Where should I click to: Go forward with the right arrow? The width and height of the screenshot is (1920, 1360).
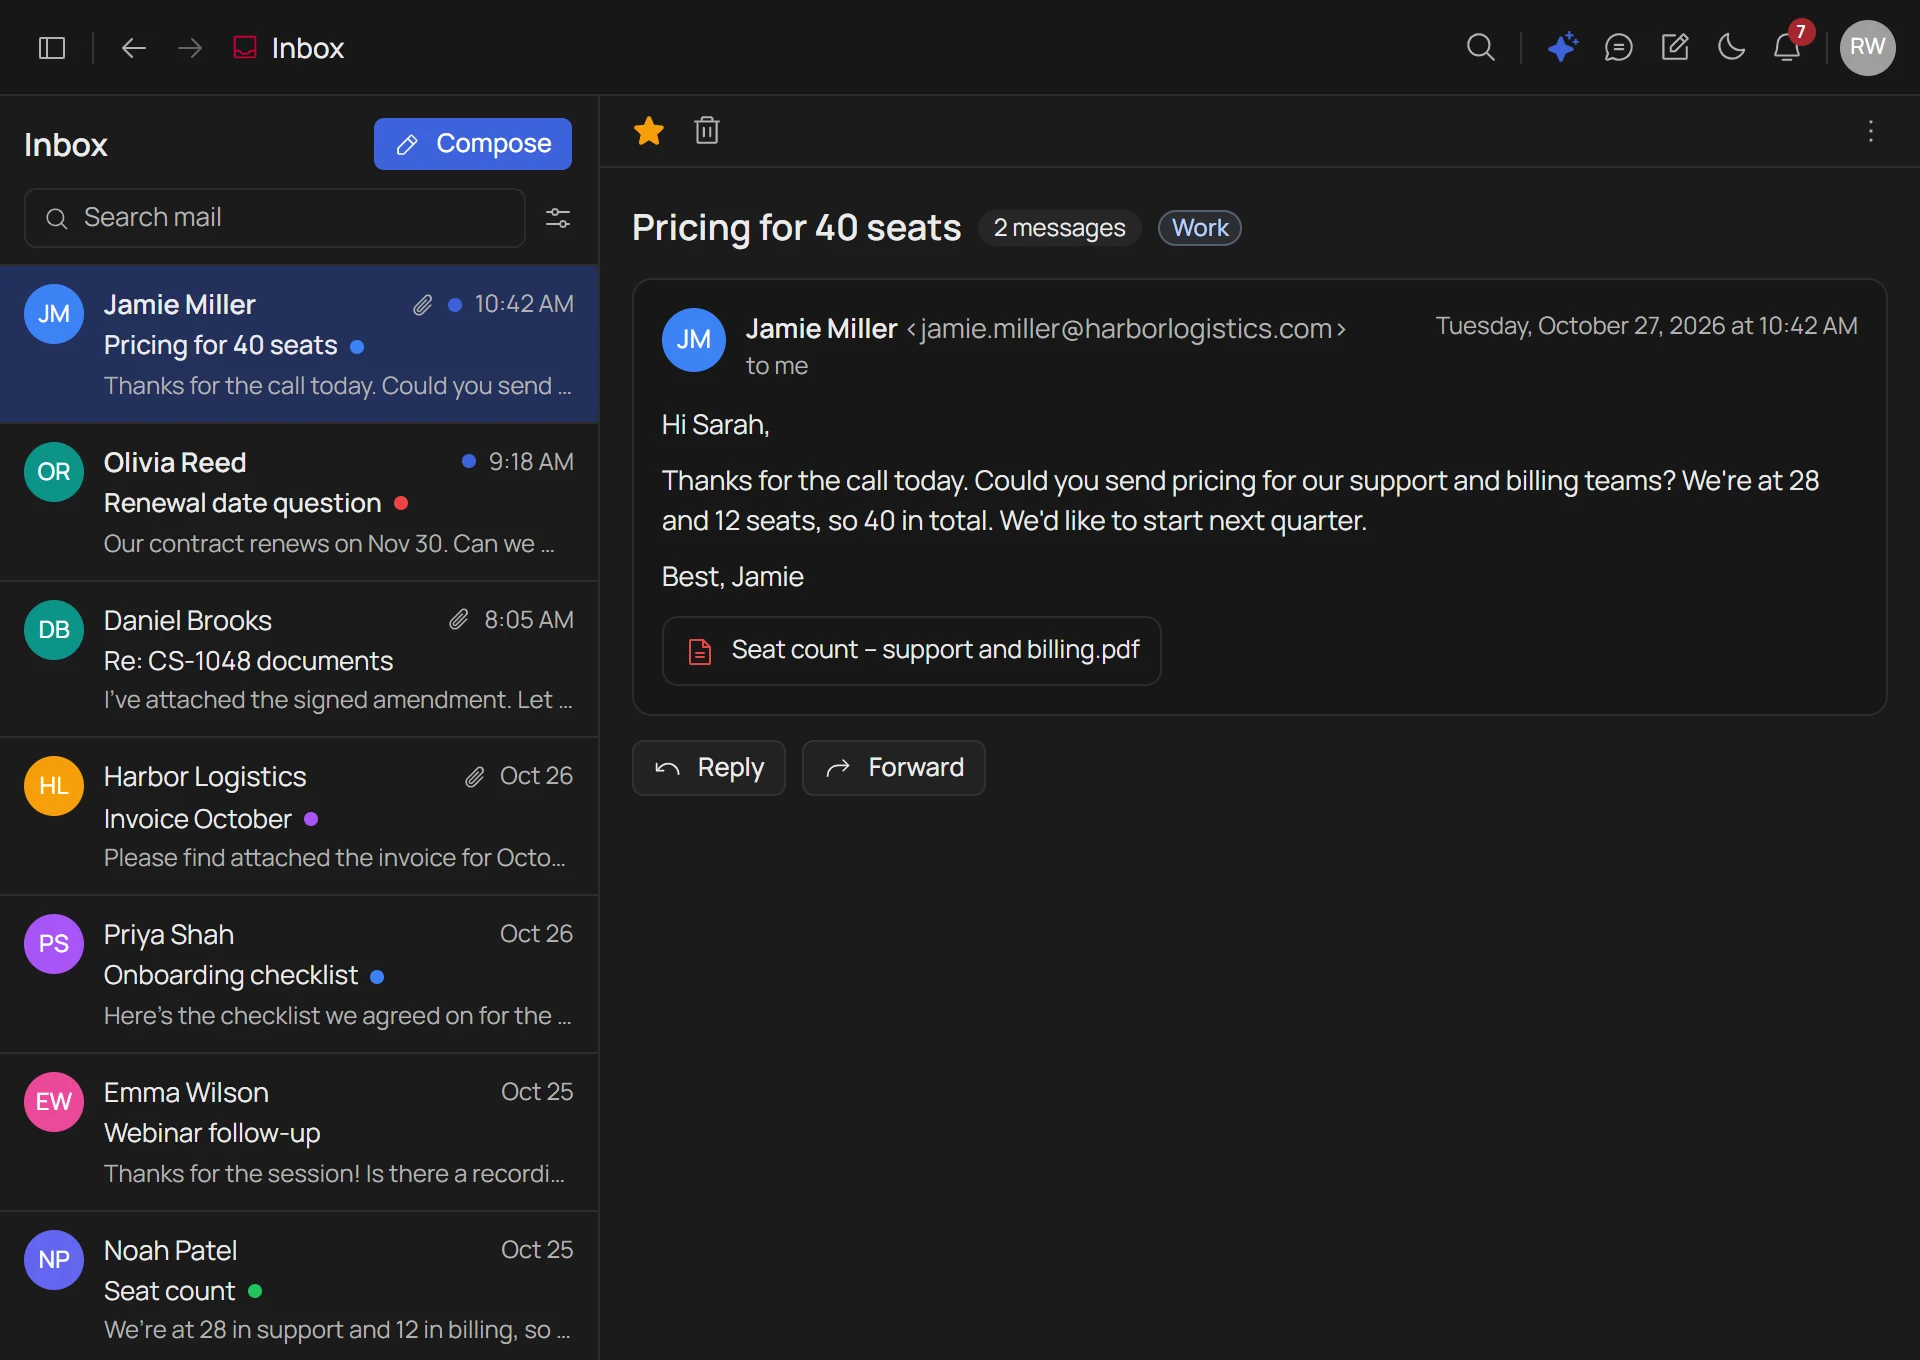pos(190,48)
